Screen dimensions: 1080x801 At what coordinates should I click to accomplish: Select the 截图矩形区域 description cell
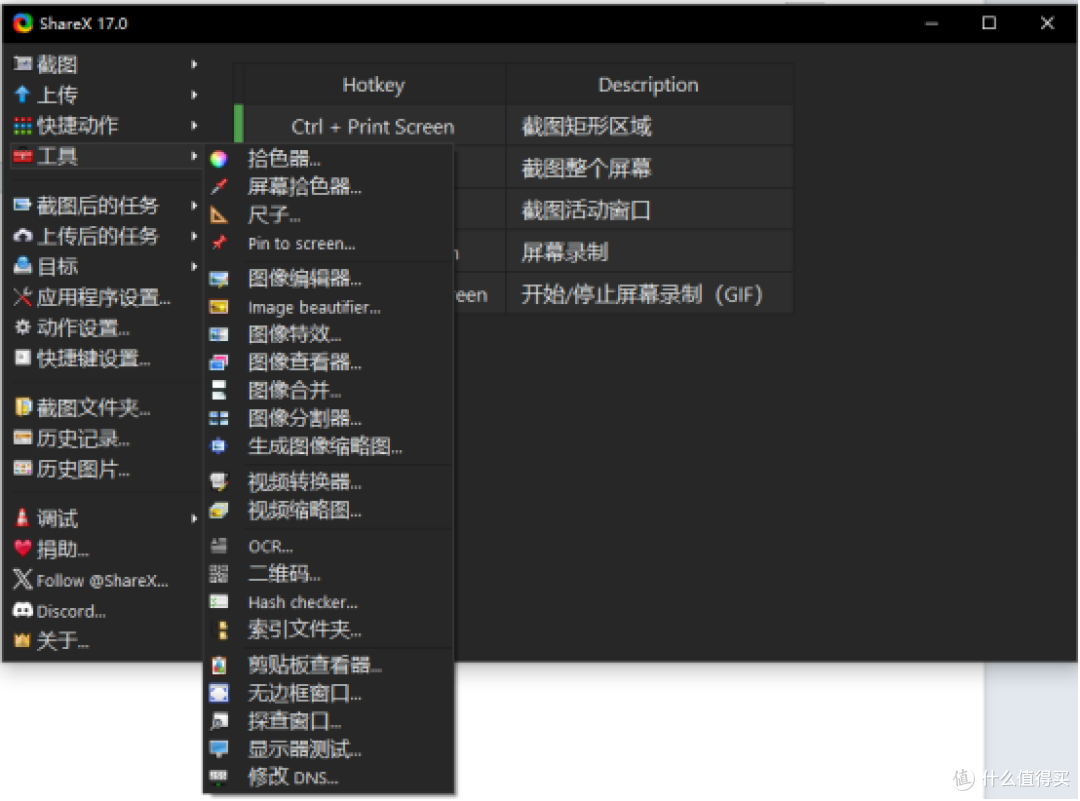pyautogui.click(x=649, y=126)
